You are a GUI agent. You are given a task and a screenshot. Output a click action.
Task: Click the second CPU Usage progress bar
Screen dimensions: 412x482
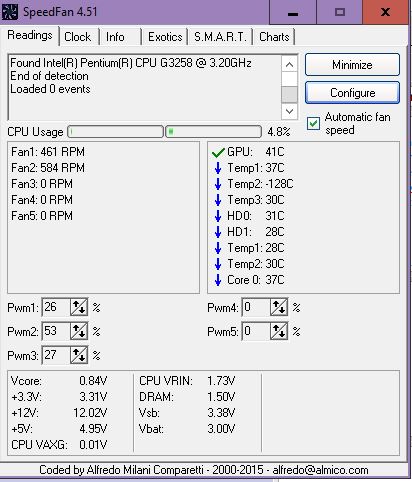[x=213, y=132]
